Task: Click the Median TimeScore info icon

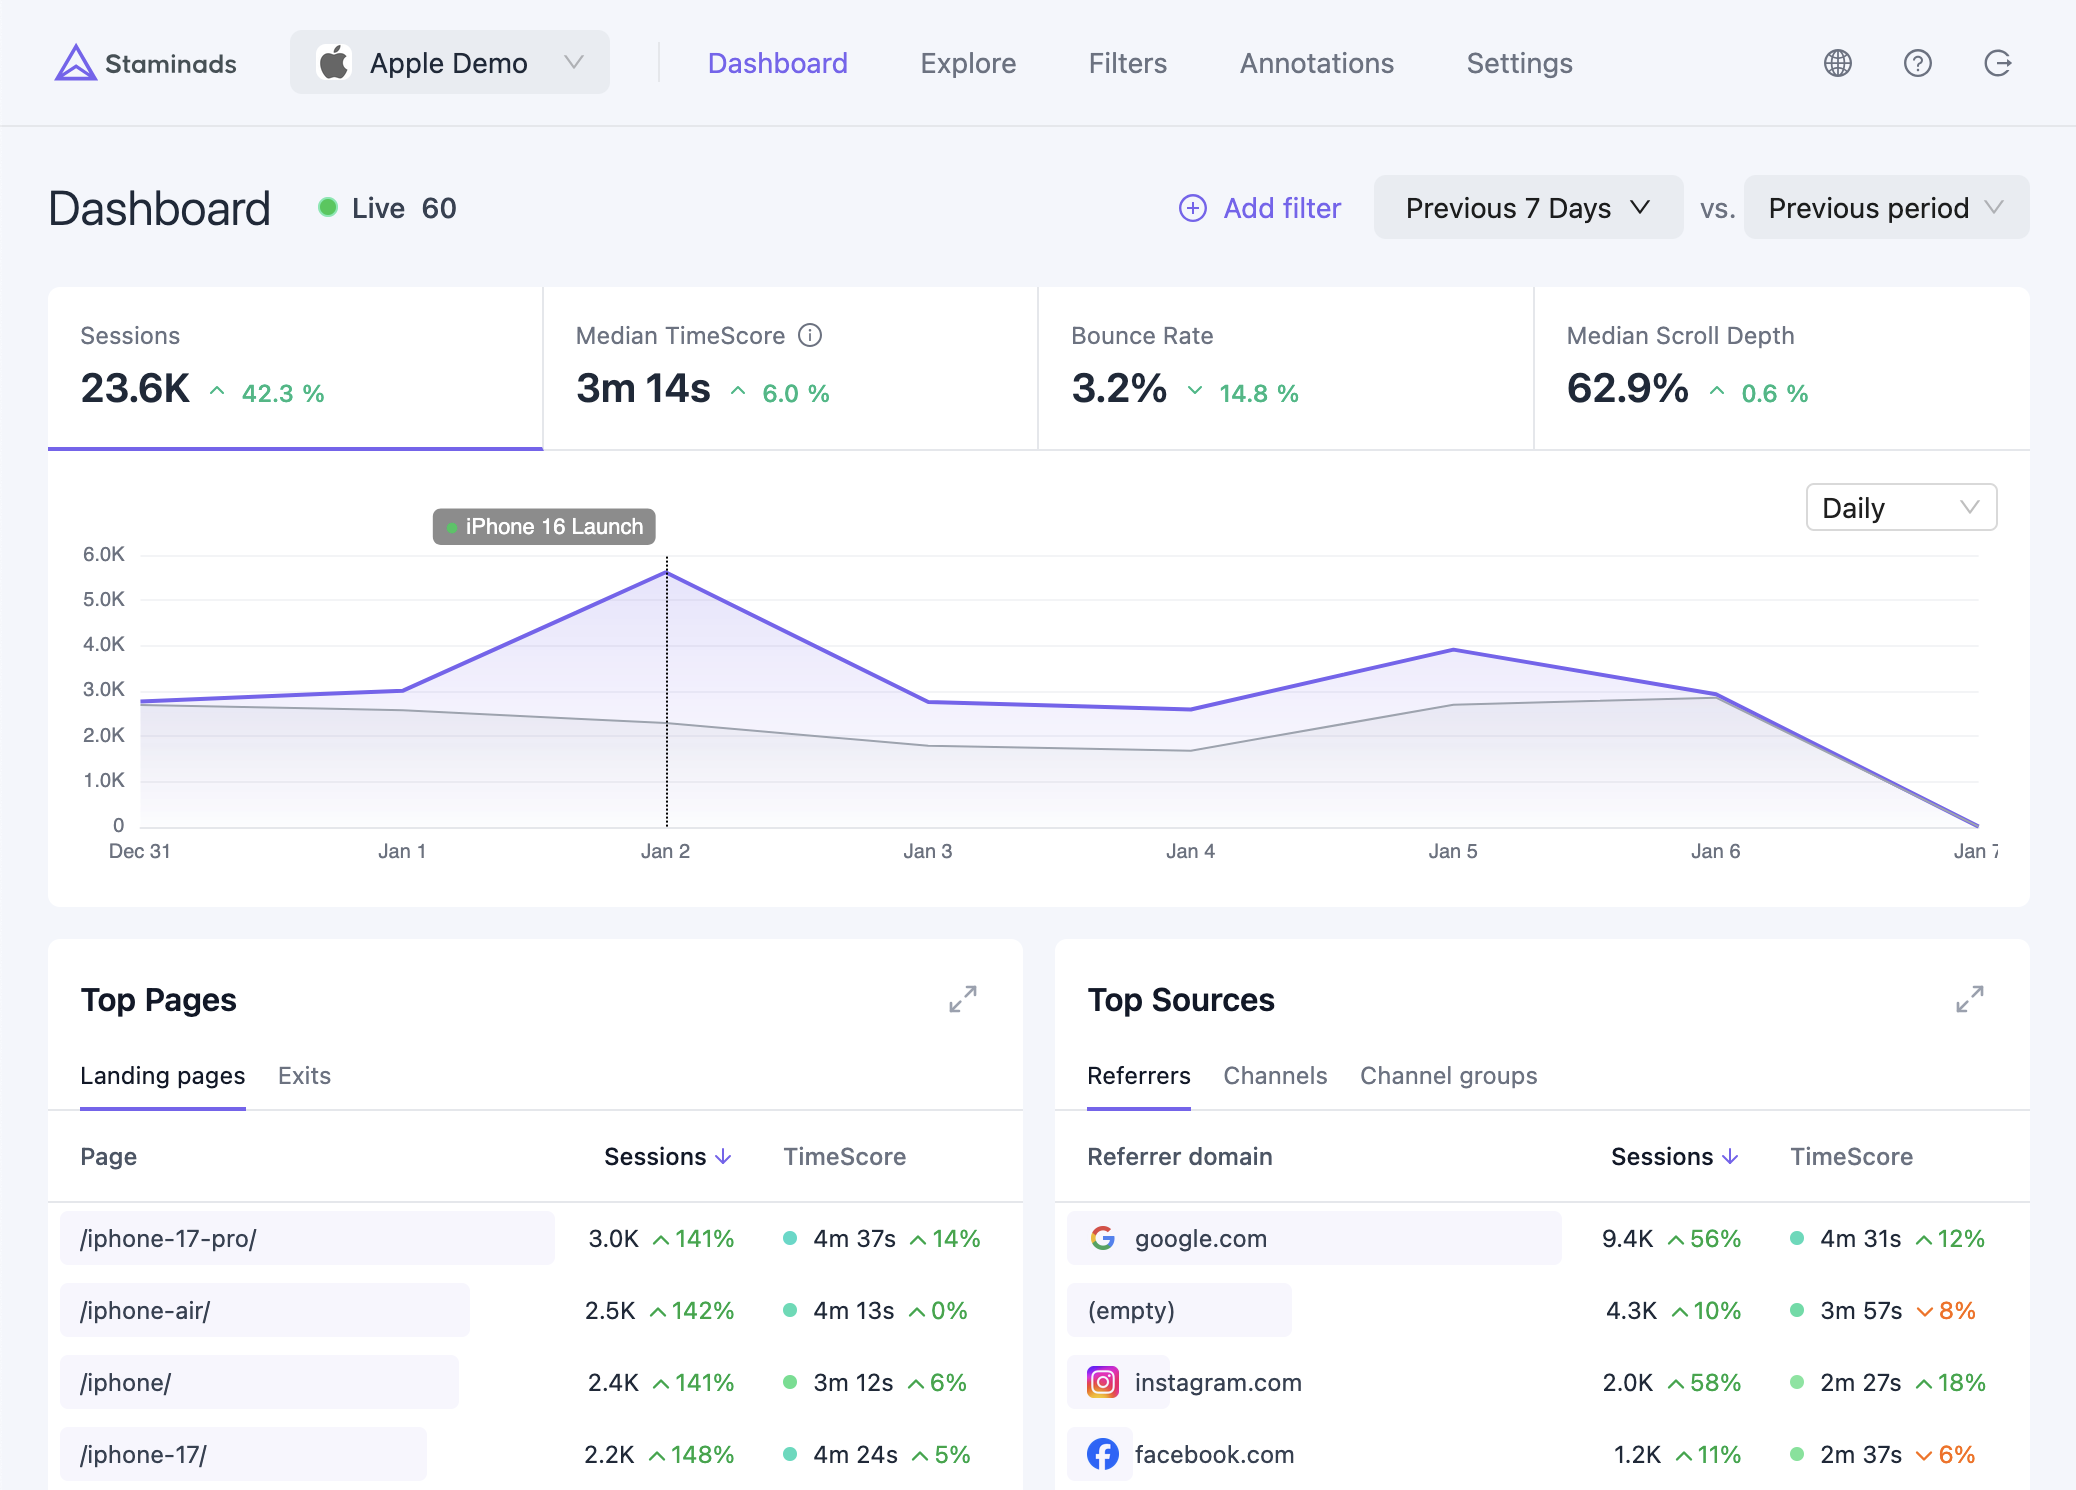Action: 810,335
